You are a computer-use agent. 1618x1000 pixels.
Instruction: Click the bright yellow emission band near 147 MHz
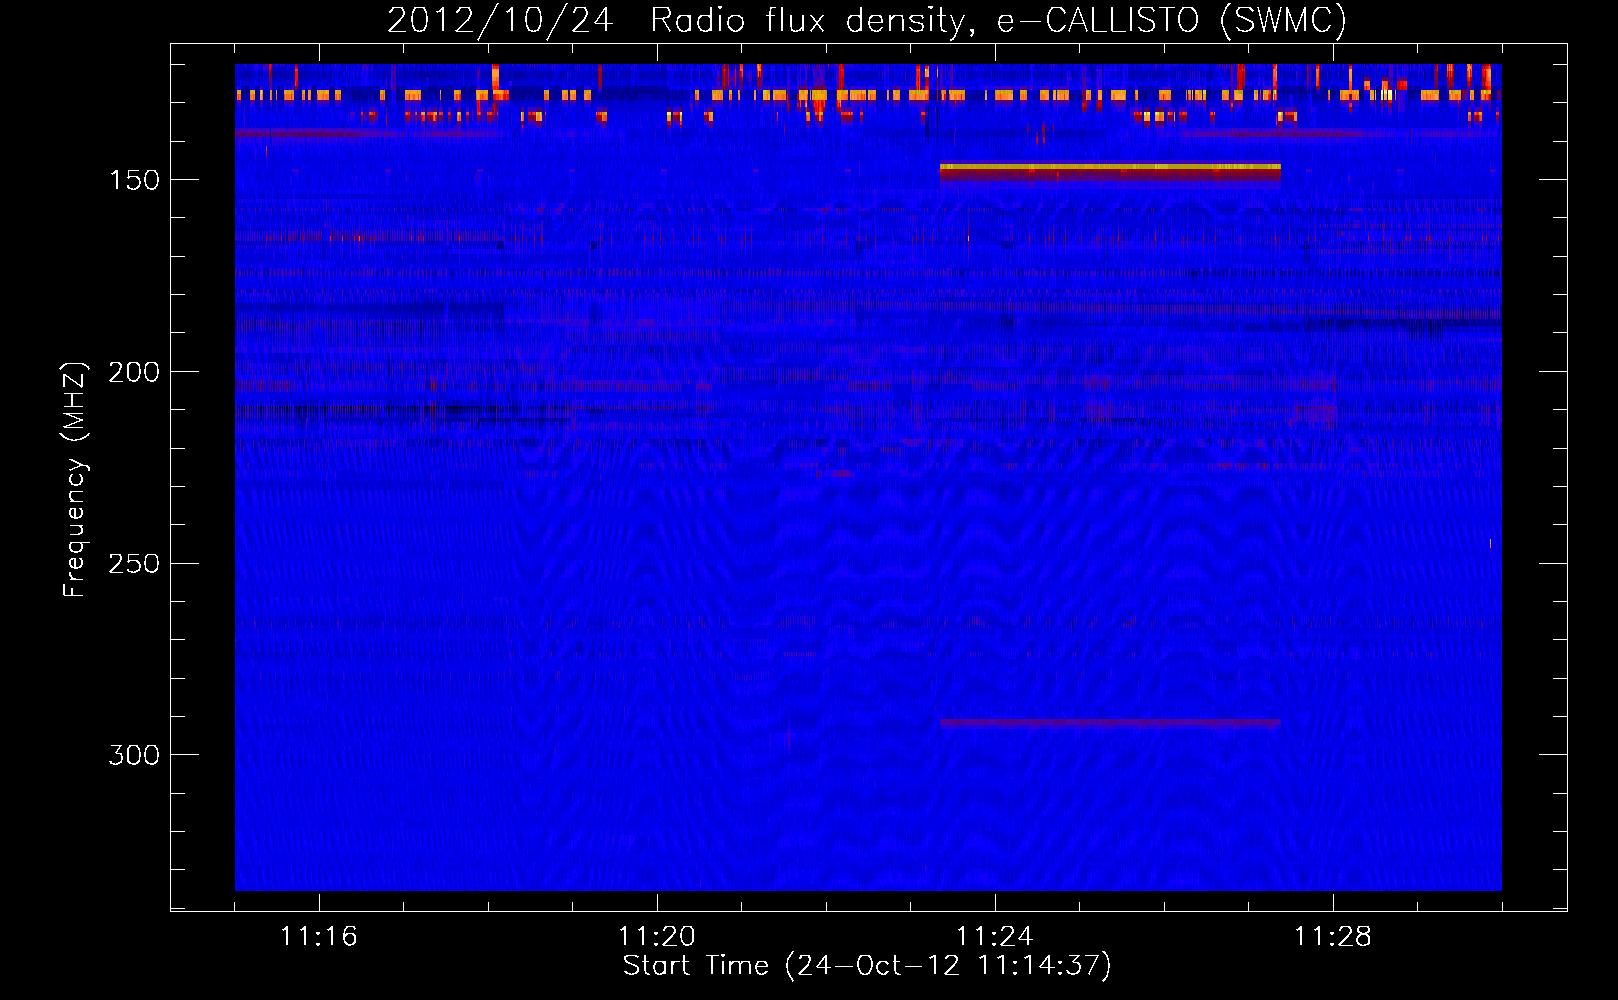1110,167
